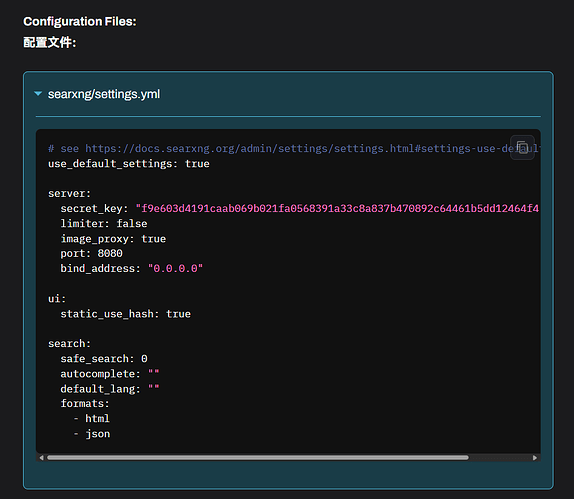This screenshot has height=499, width=574.
Task: Click the bind_address "0.0.0.0" string
Action: [x=175, y=268]
